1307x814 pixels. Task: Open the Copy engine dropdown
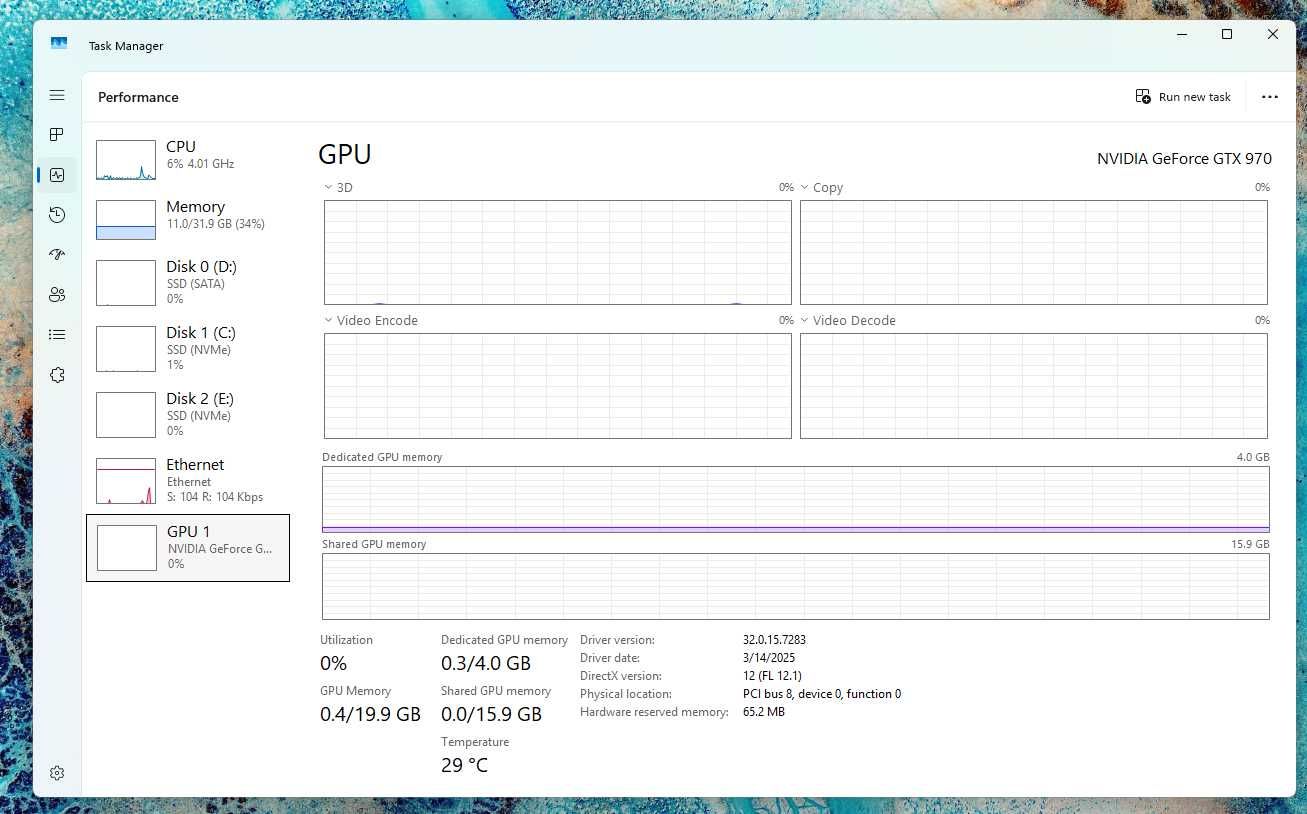point(821,187)
